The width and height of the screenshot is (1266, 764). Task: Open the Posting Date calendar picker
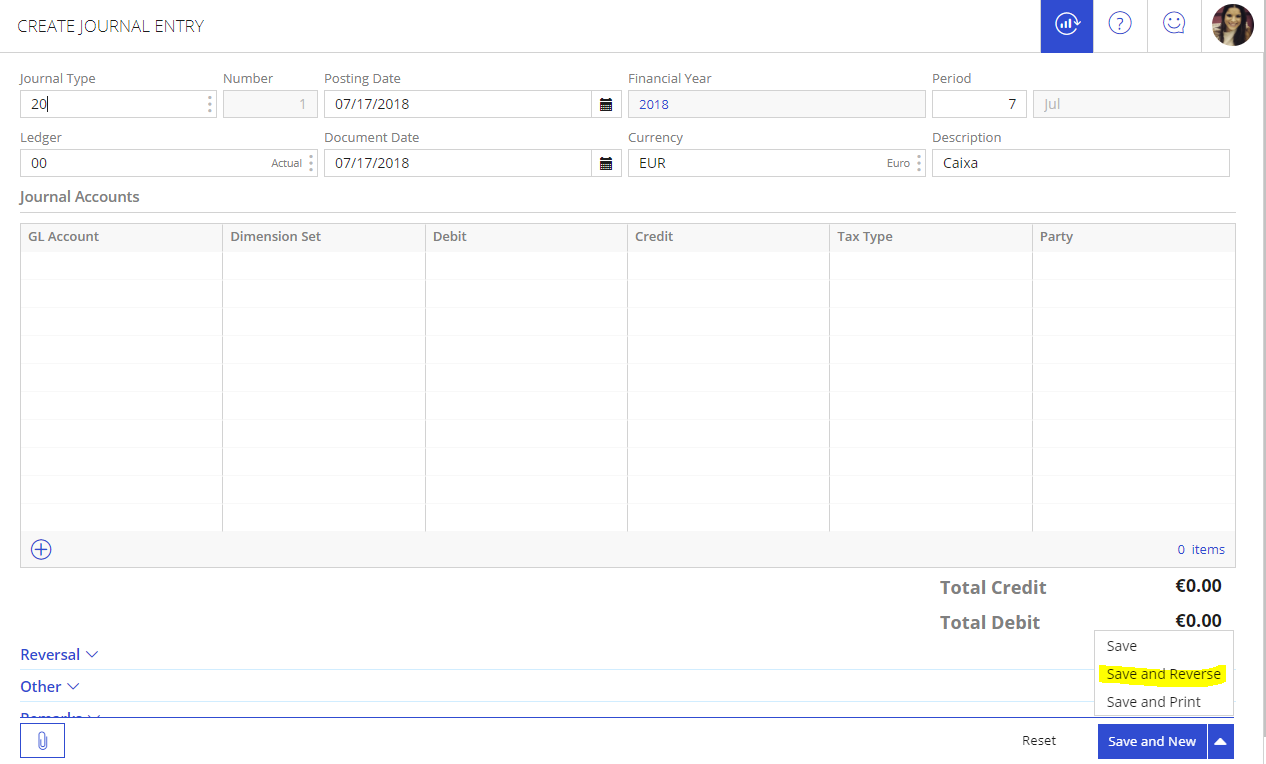pos(606,104)
